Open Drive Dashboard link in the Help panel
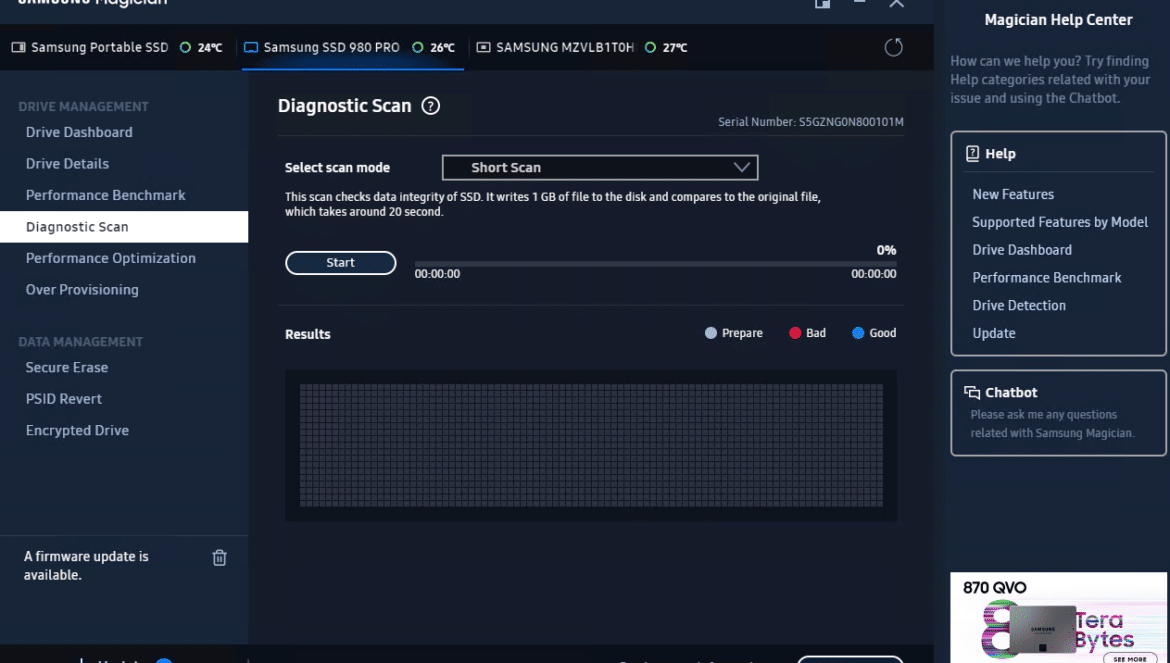 1022,250
